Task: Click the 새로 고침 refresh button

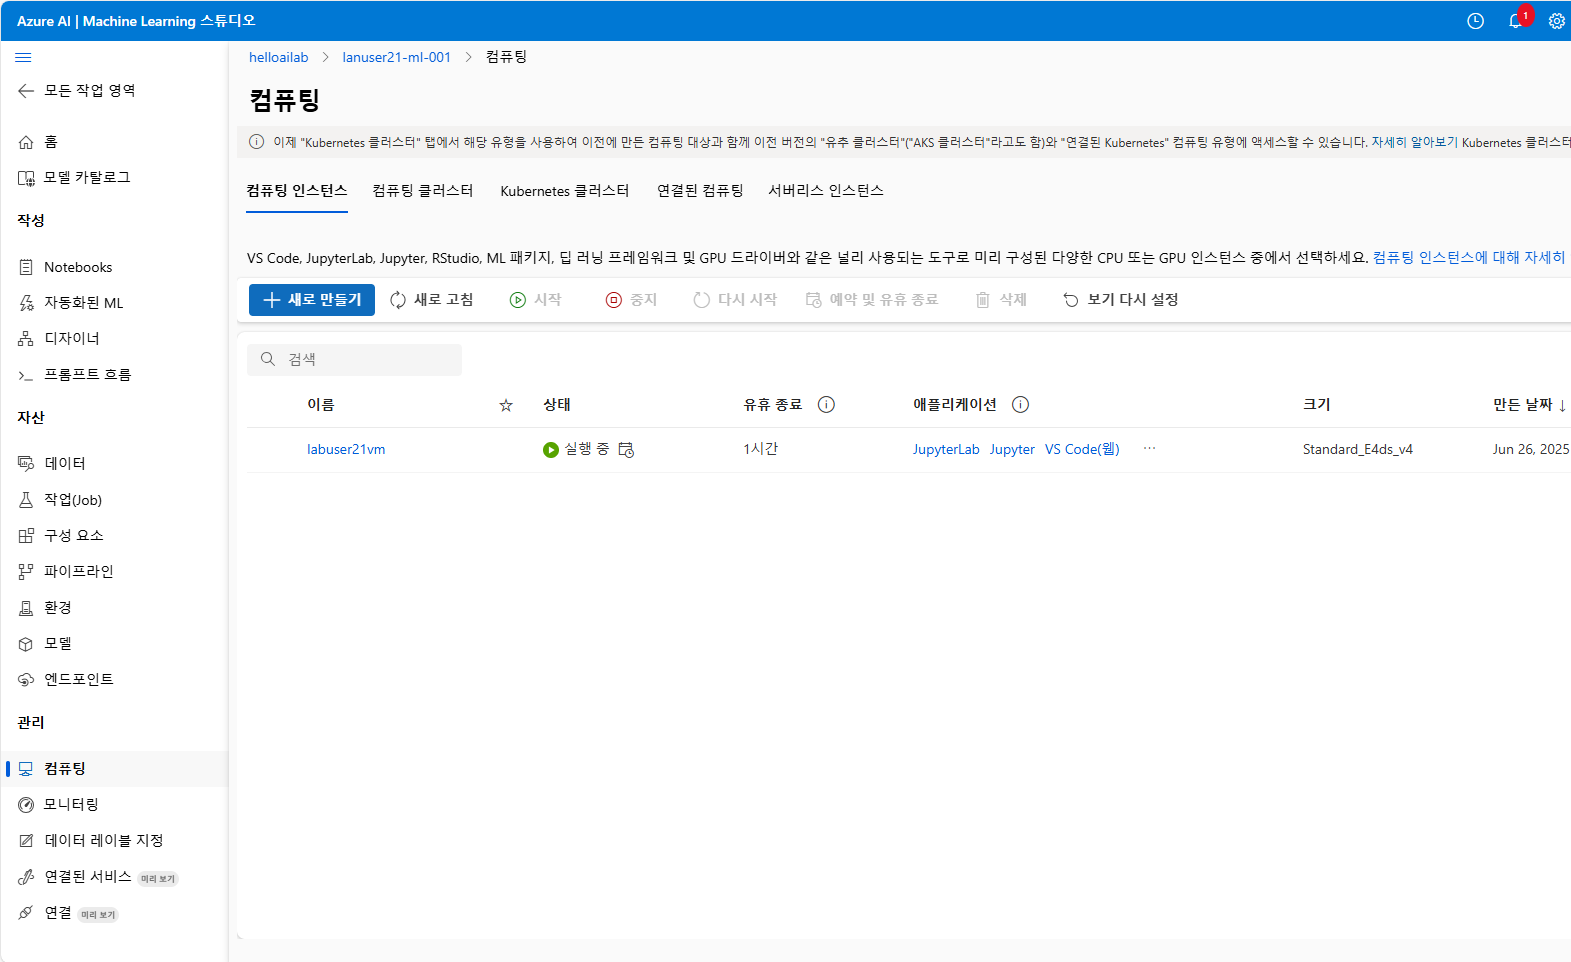Action: click(x=432, y=300)
